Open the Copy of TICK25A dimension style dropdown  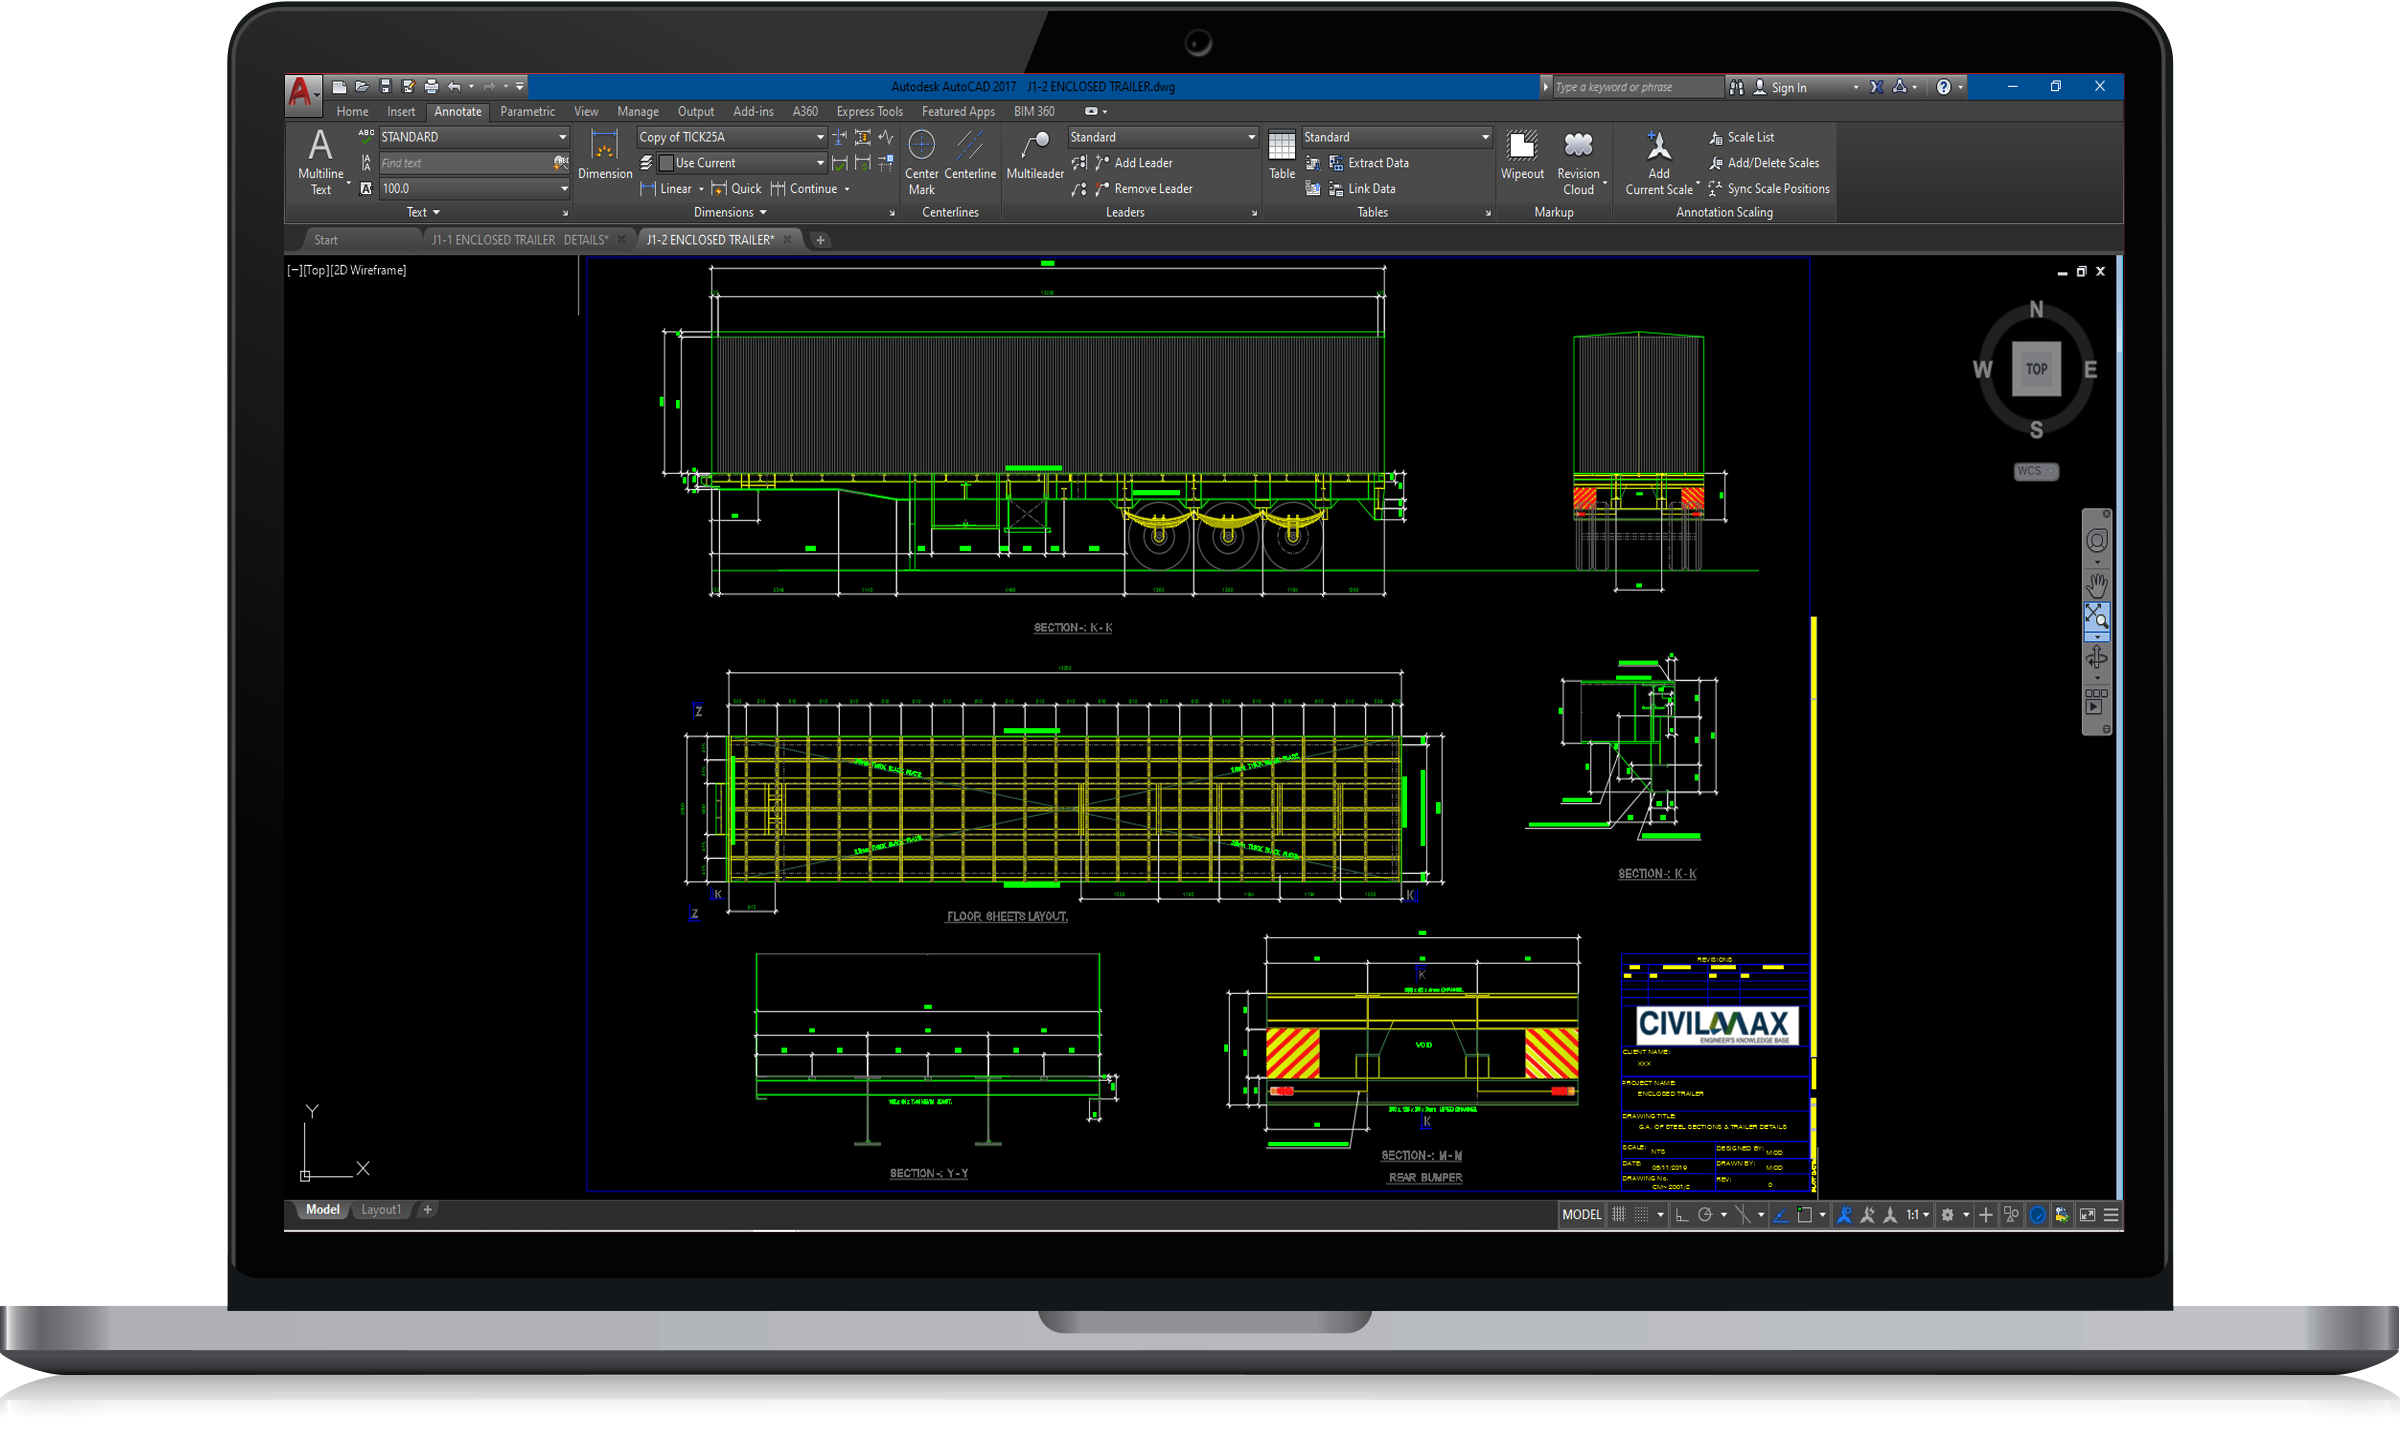tap(820, 137)
